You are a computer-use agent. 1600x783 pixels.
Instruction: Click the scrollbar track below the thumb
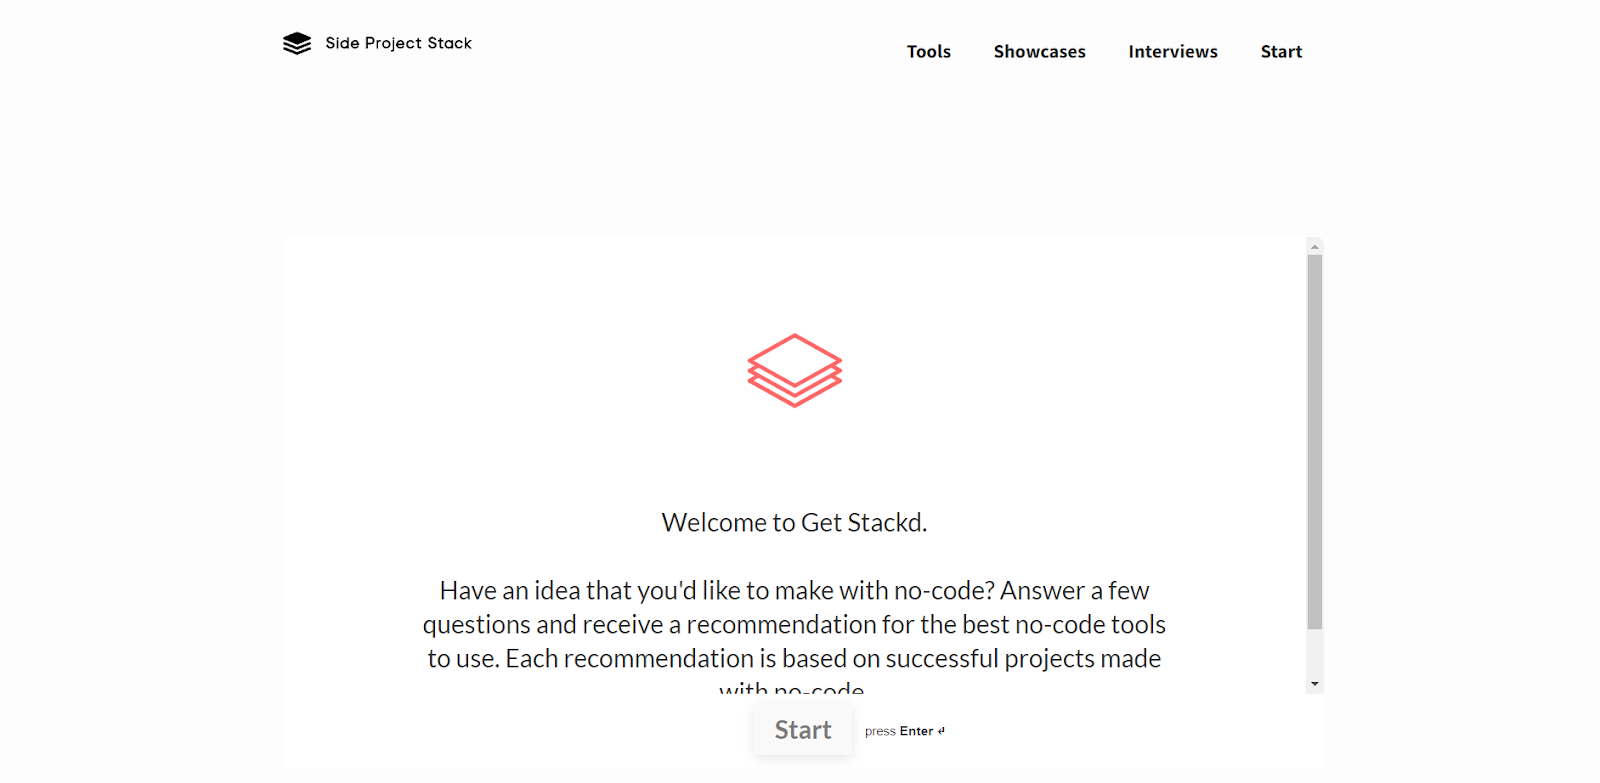[x=1315, y=653]
